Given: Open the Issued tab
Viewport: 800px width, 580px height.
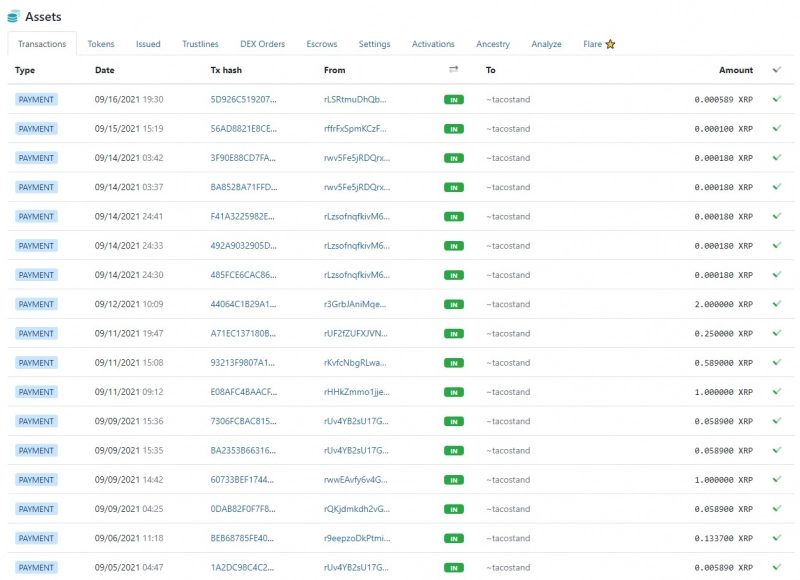Looking at the screenshot, I should pyautogui.click(x=148, y=44).
